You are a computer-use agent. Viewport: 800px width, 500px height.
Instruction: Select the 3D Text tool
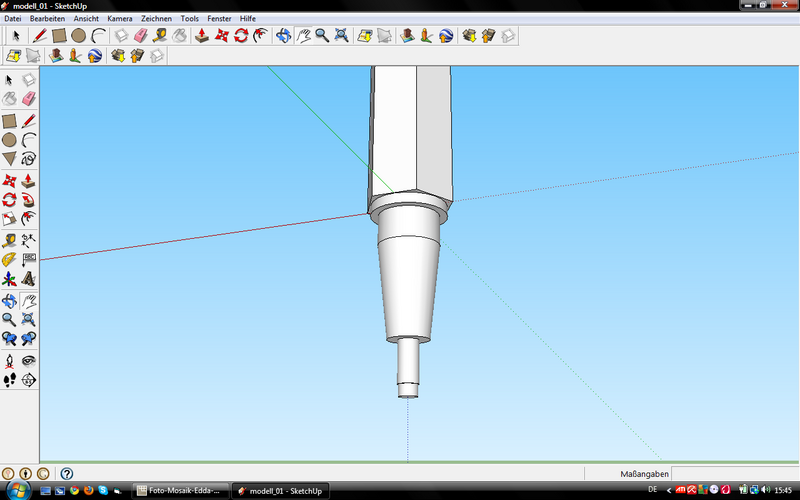(29, 279)
